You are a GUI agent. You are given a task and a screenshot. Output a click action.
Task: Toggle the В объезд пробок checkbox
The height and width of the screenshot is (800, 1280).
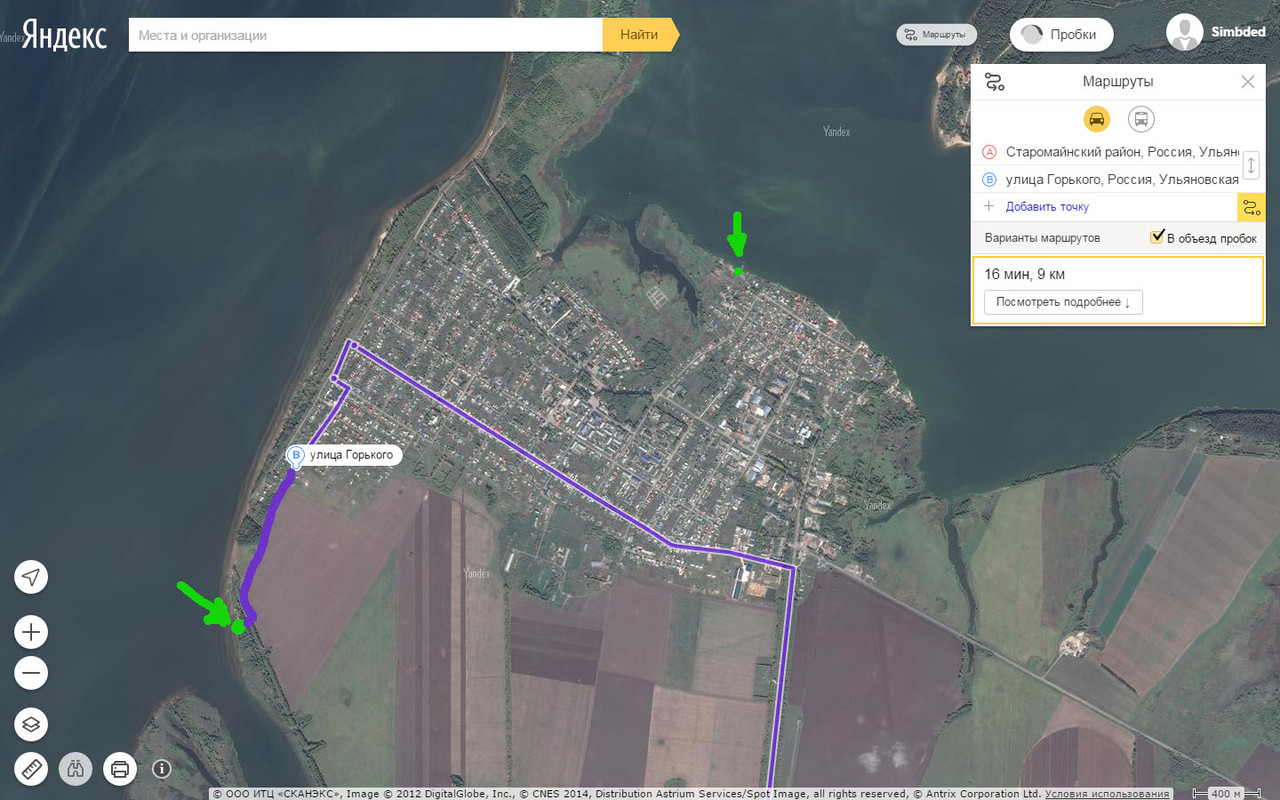click(1157, 237)
